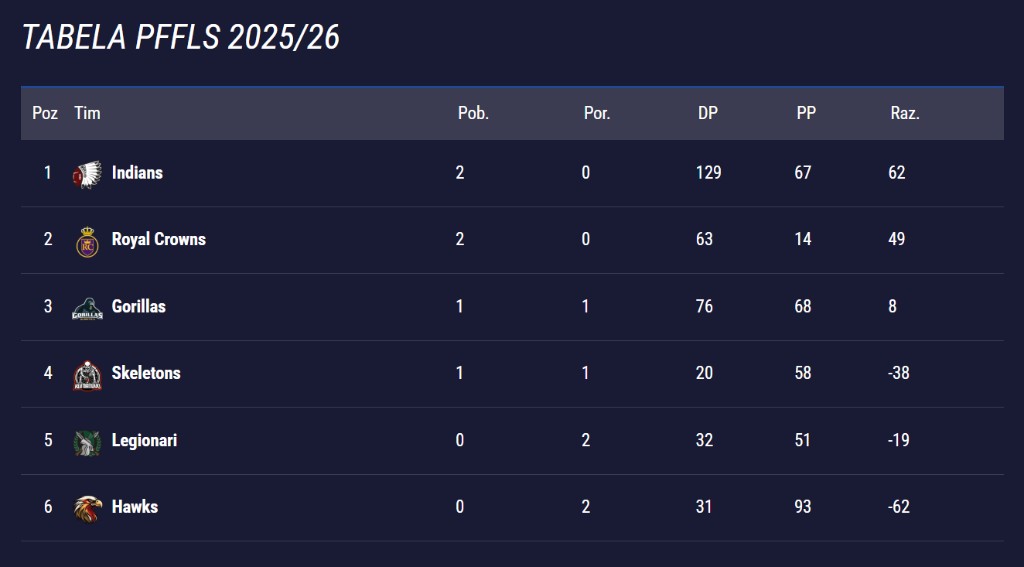Open the Indians team page
Image resolution: width=1024 pixels, height=567 pixels.
pos(137,173)
